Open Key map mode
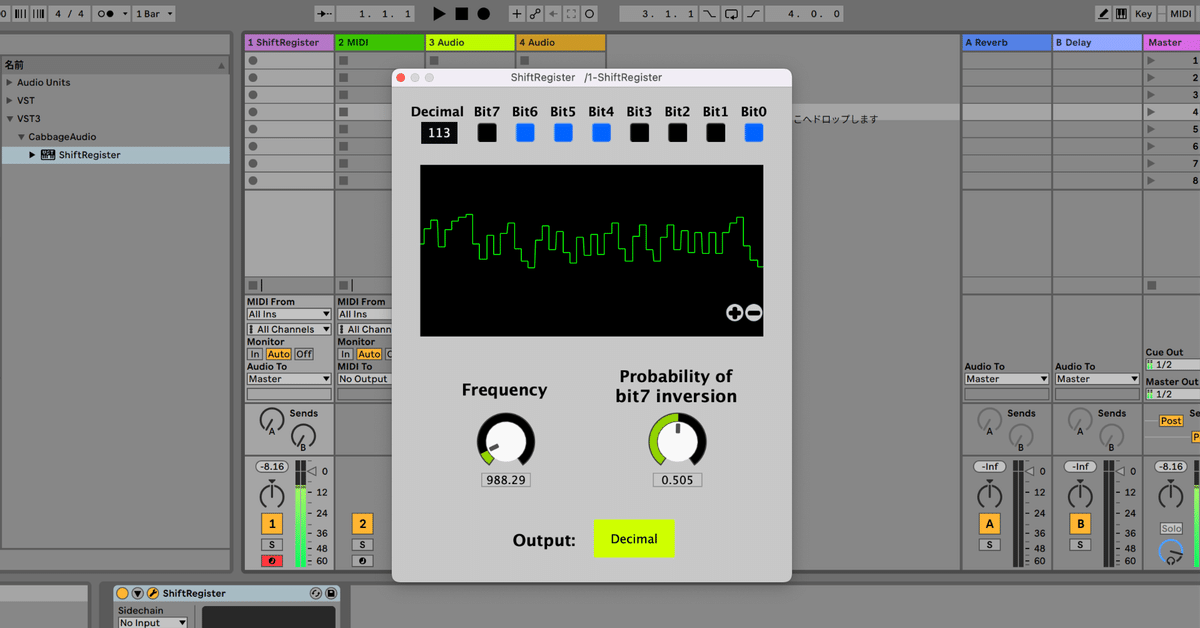The image size is (1200, 628). click(1144, 14)
